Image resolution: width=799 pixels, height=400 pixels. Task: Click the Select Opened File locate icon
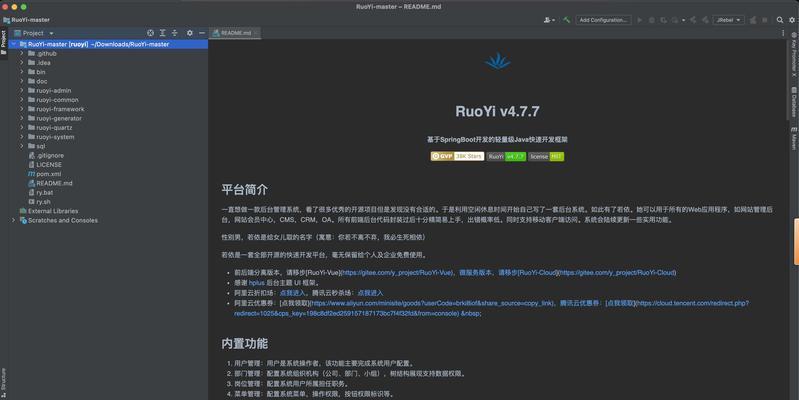pyautogui.click(x=150, y=33)
